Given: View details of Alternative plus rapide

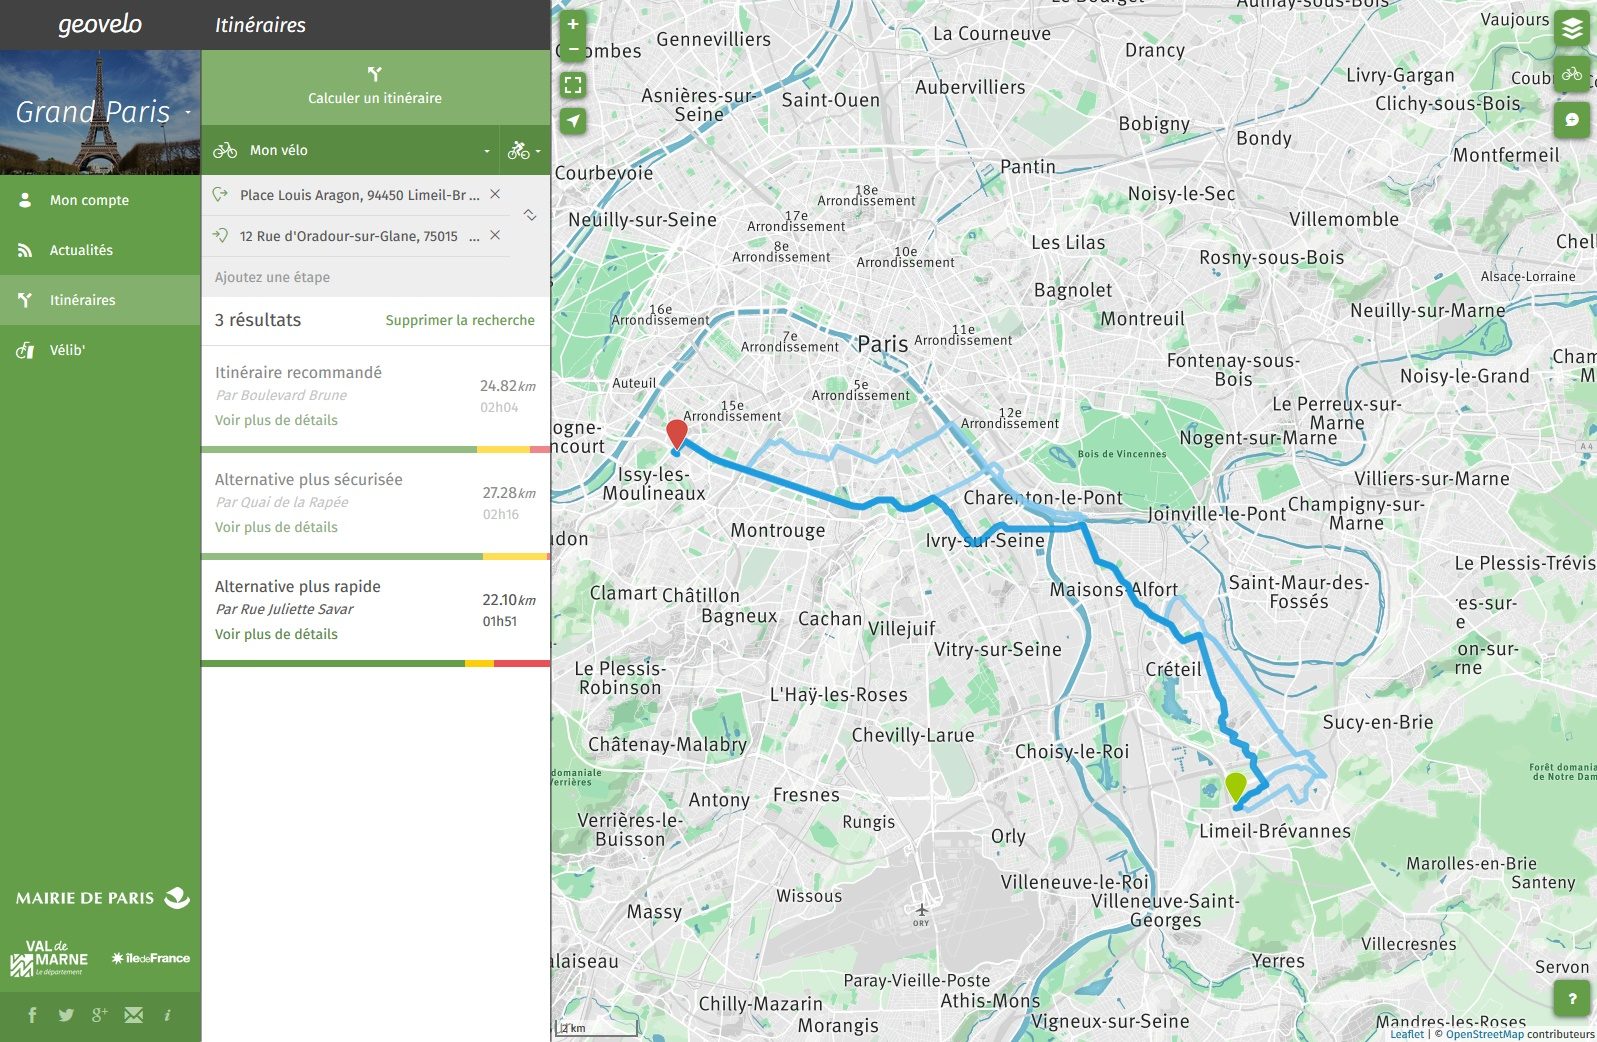Looking at the screenshot, I should [x=276, y=634].
